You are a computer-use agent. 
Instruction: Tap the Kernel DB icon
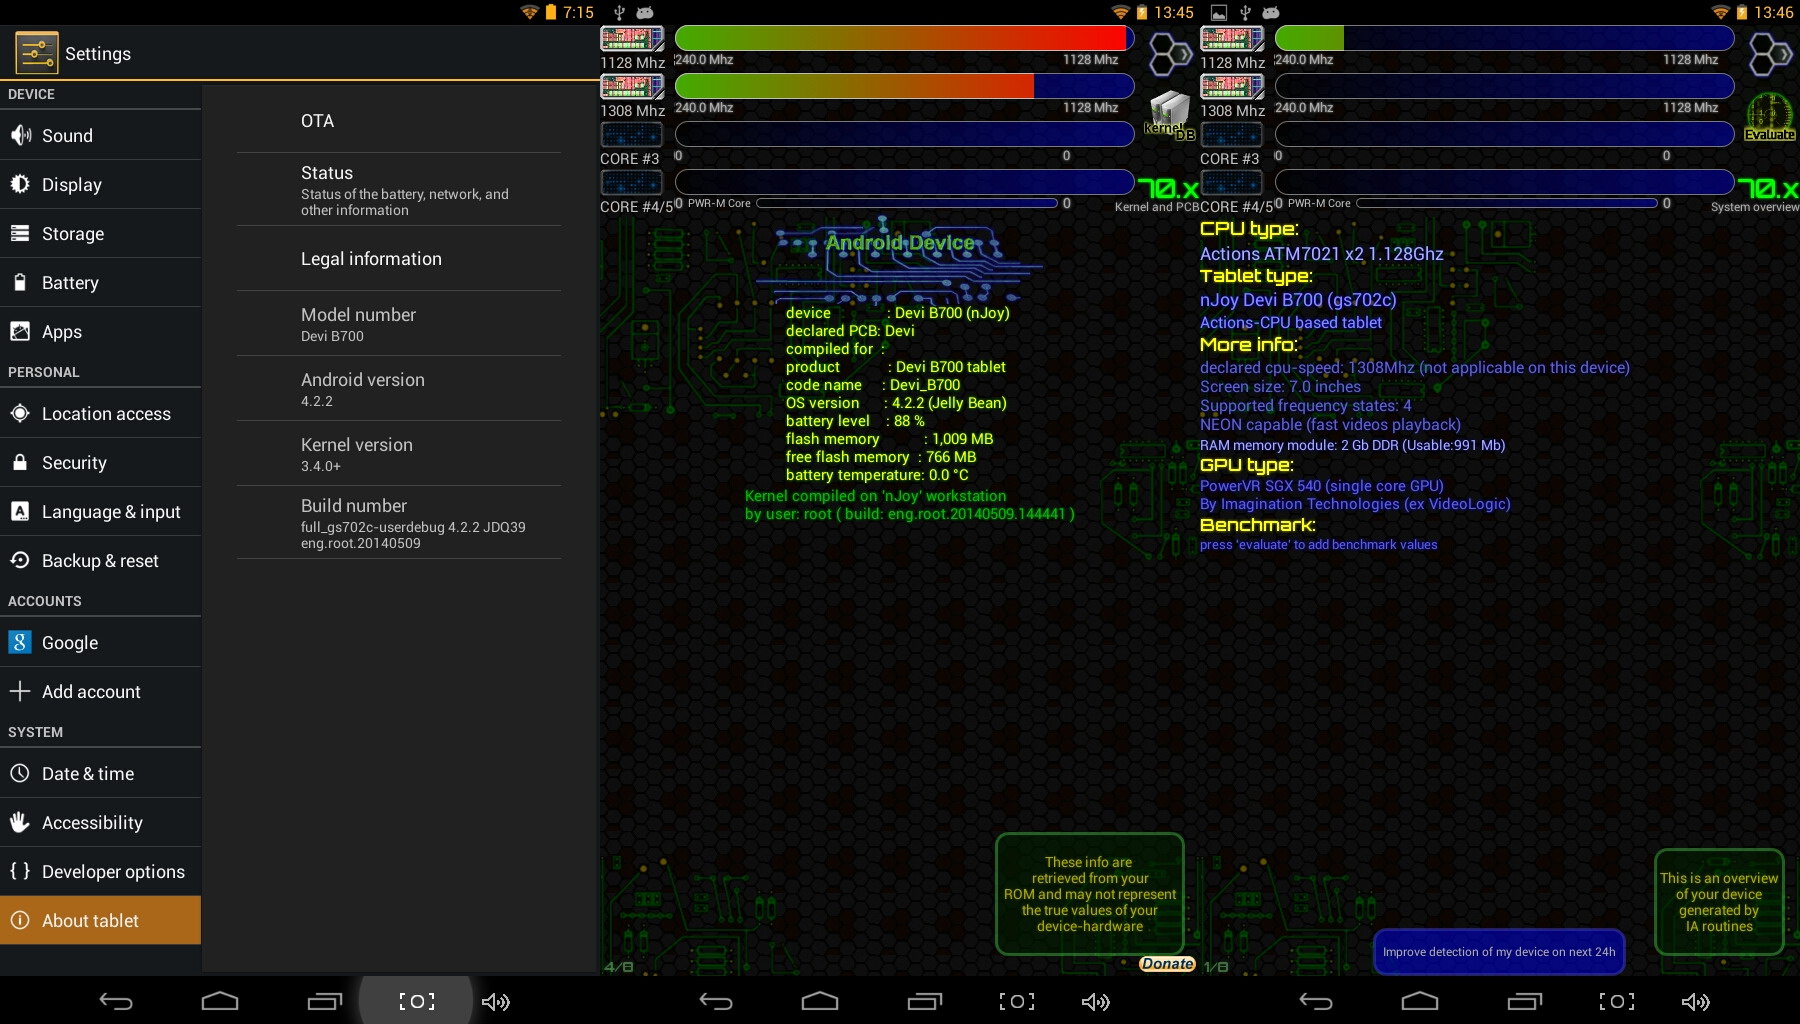pos(1170,115)
